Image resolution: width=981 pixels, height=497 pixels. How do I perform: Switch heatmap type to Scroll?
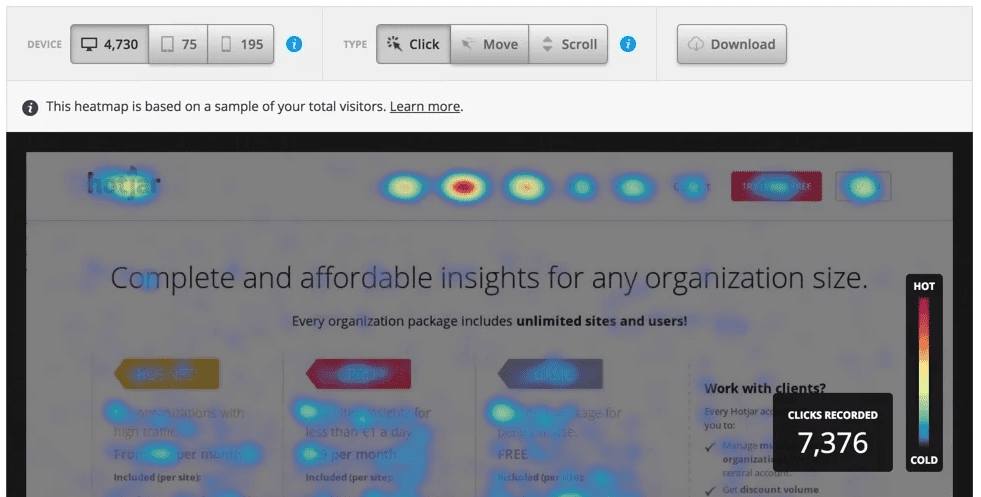pos(568,44)
